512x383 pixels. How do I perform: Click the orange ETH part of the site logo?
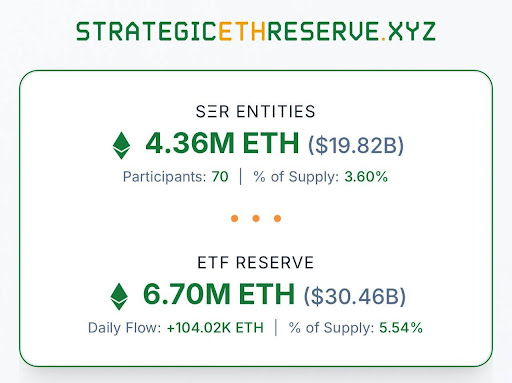click(242, 31)
